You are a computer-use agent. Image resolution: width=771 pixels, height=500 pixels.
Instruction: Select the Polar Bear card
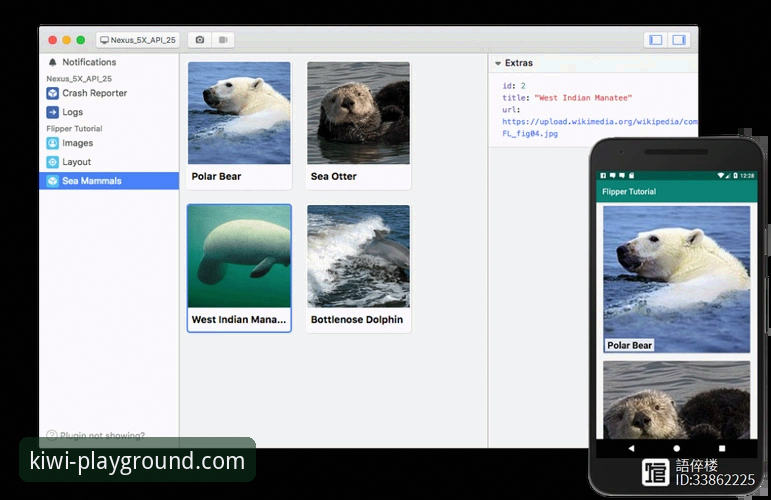pos(239,125)
